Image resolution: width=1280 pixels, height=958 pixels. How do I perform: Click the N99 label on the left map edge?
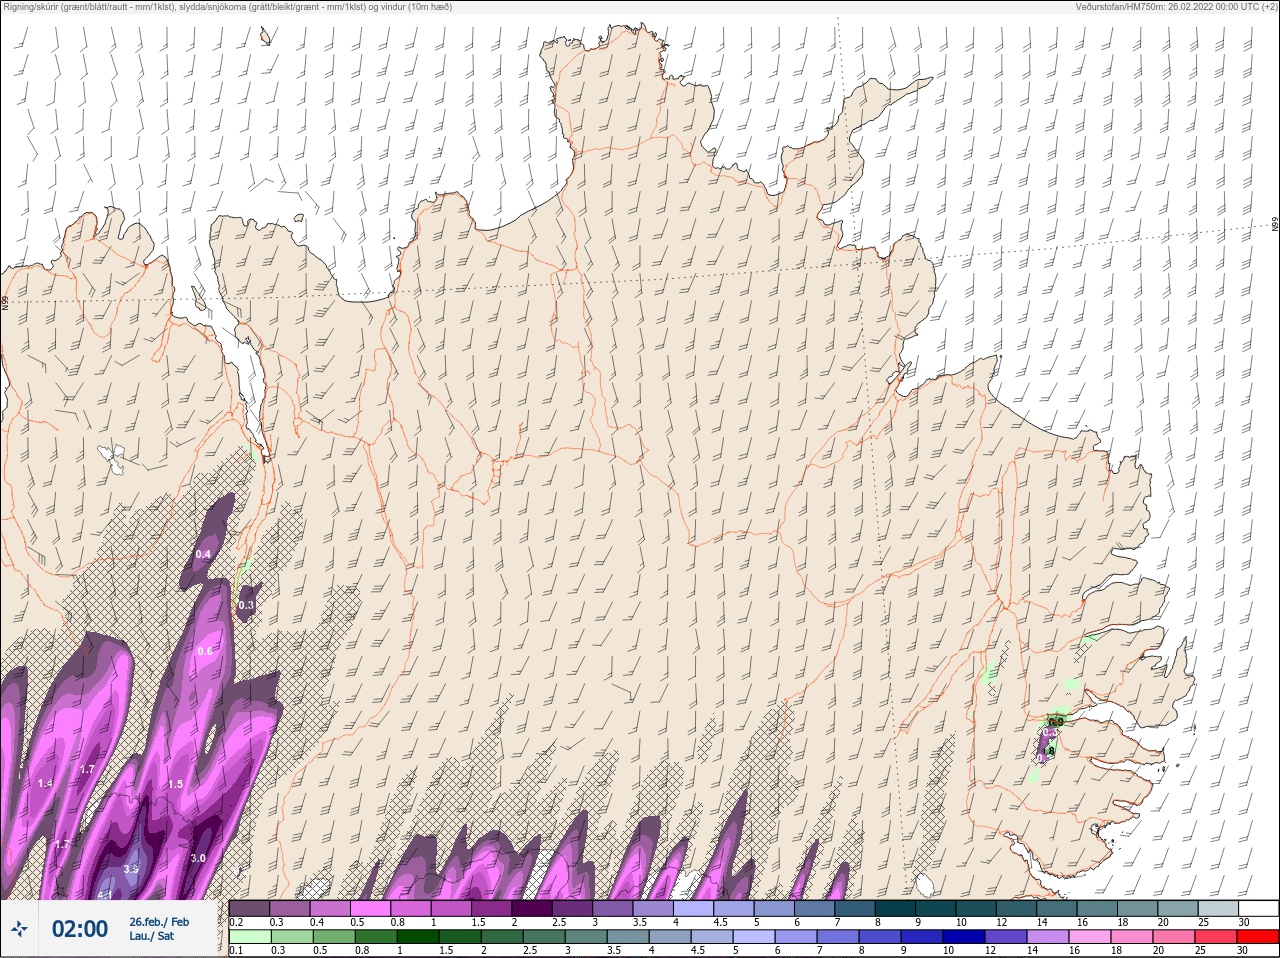(5, 302)
